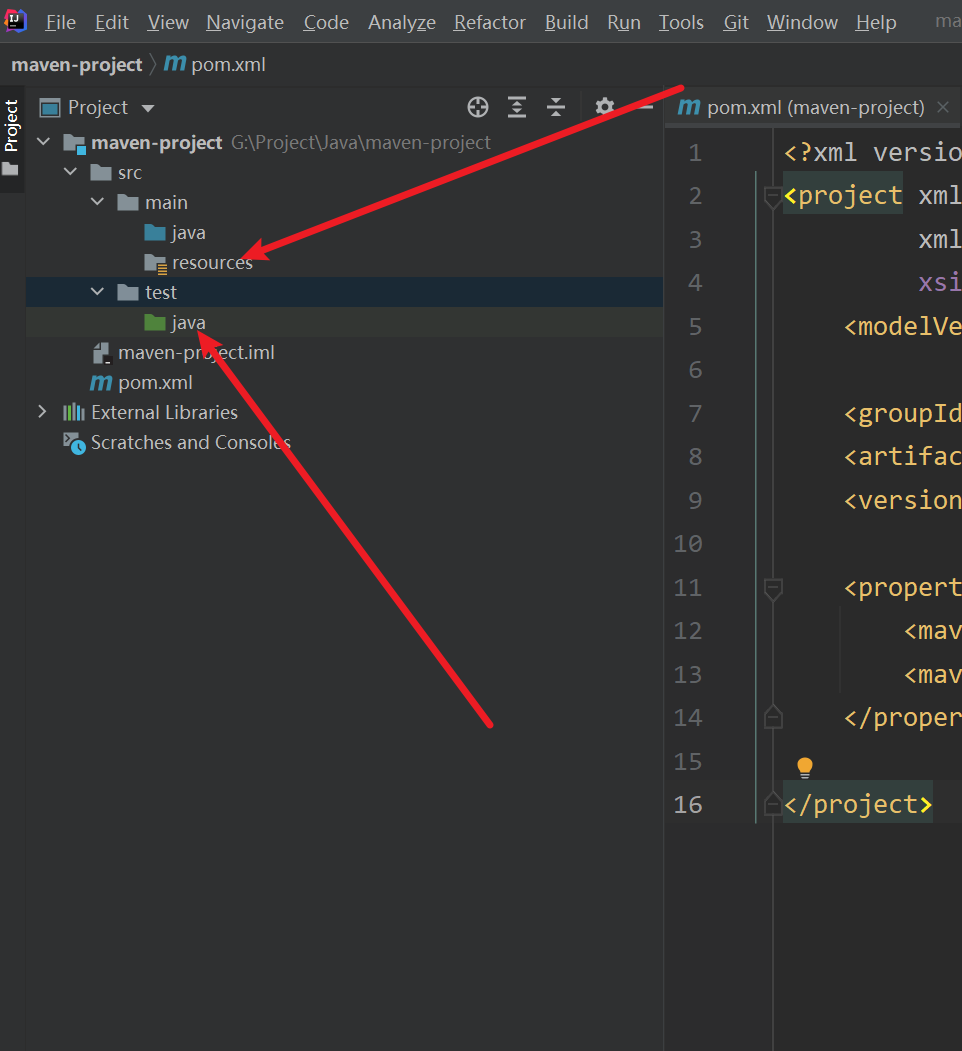
Task: Click the Project panel title icon
Action: coord(50,107)
